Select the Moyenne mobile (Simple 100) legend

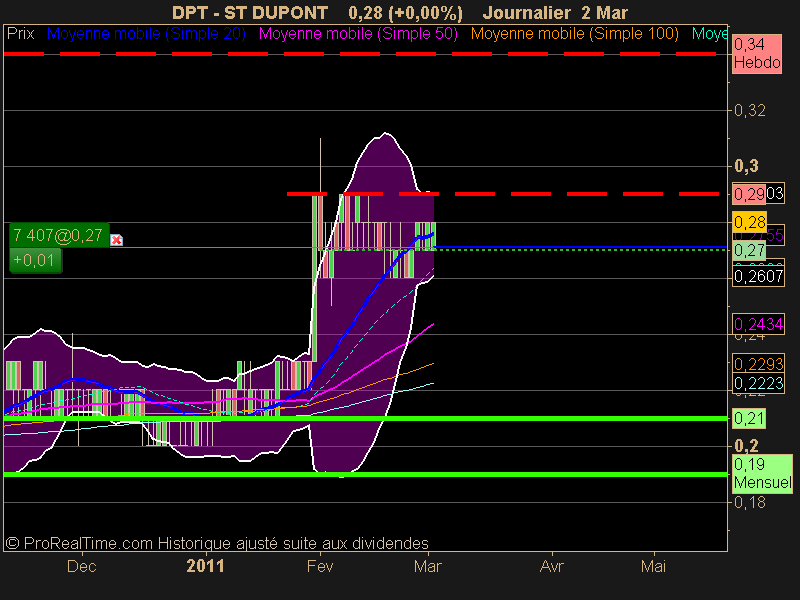pos(574,34)
